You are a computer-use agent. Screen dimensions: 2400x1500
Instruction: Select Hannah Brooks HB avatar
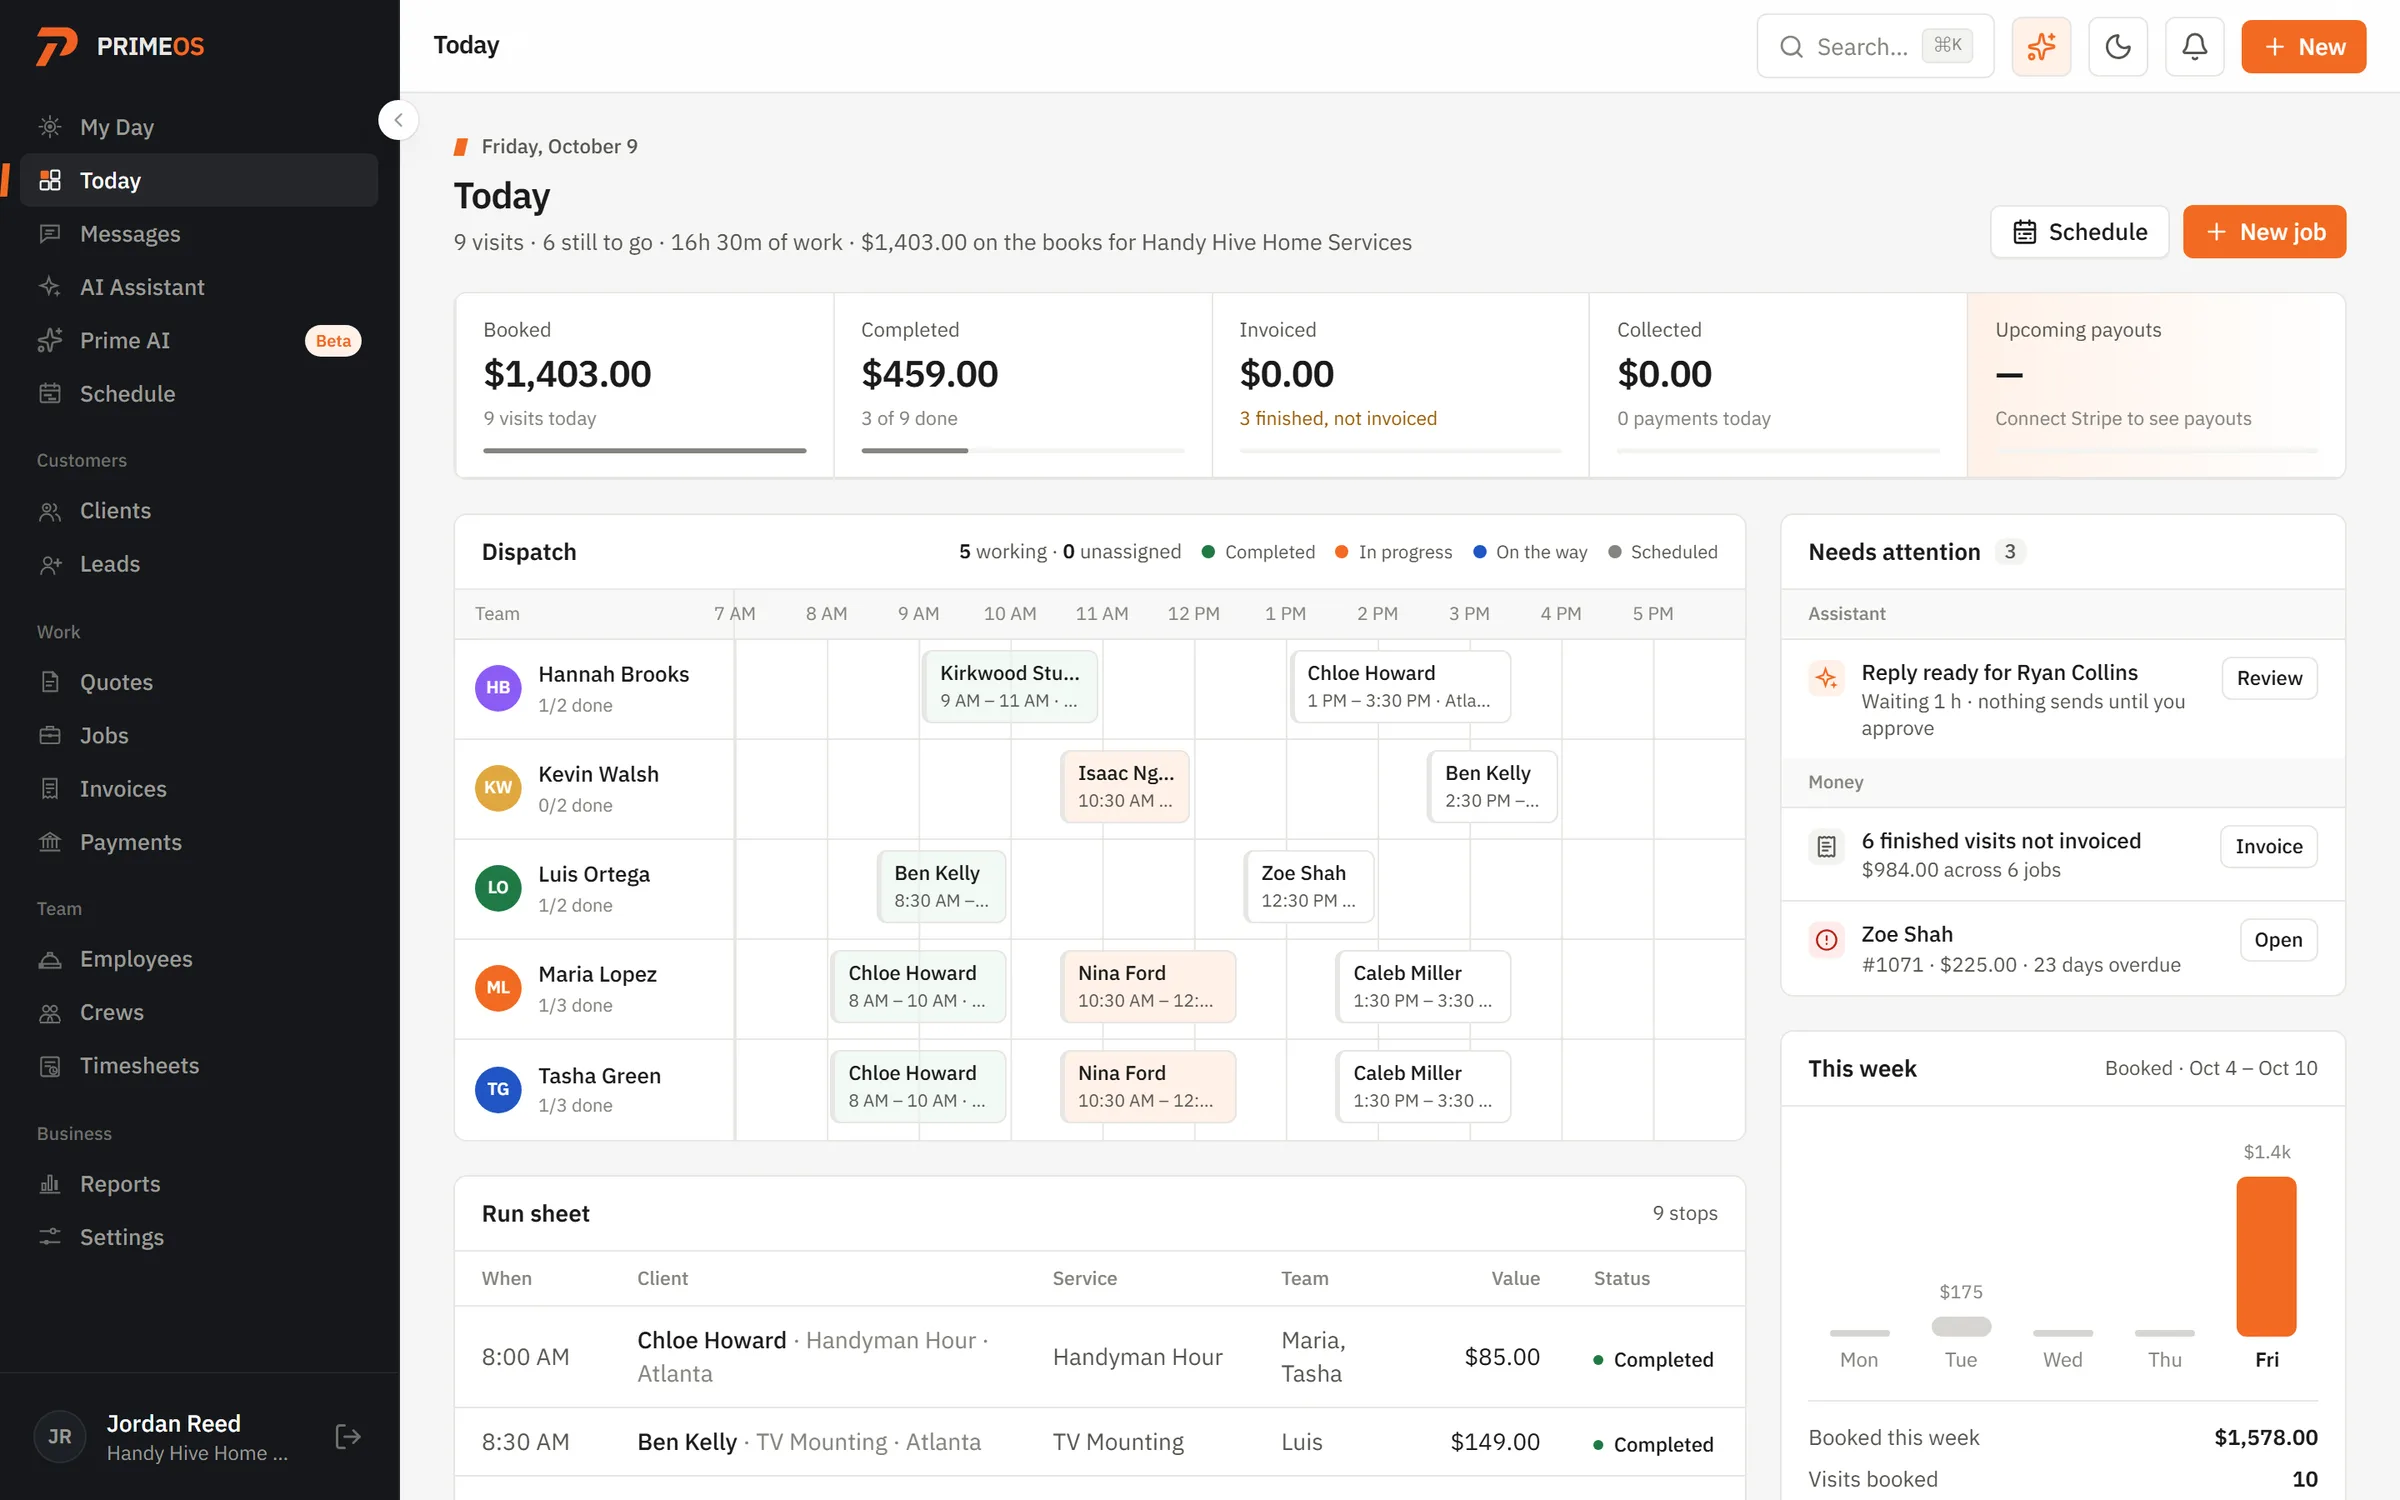click(x=498, y=688)
